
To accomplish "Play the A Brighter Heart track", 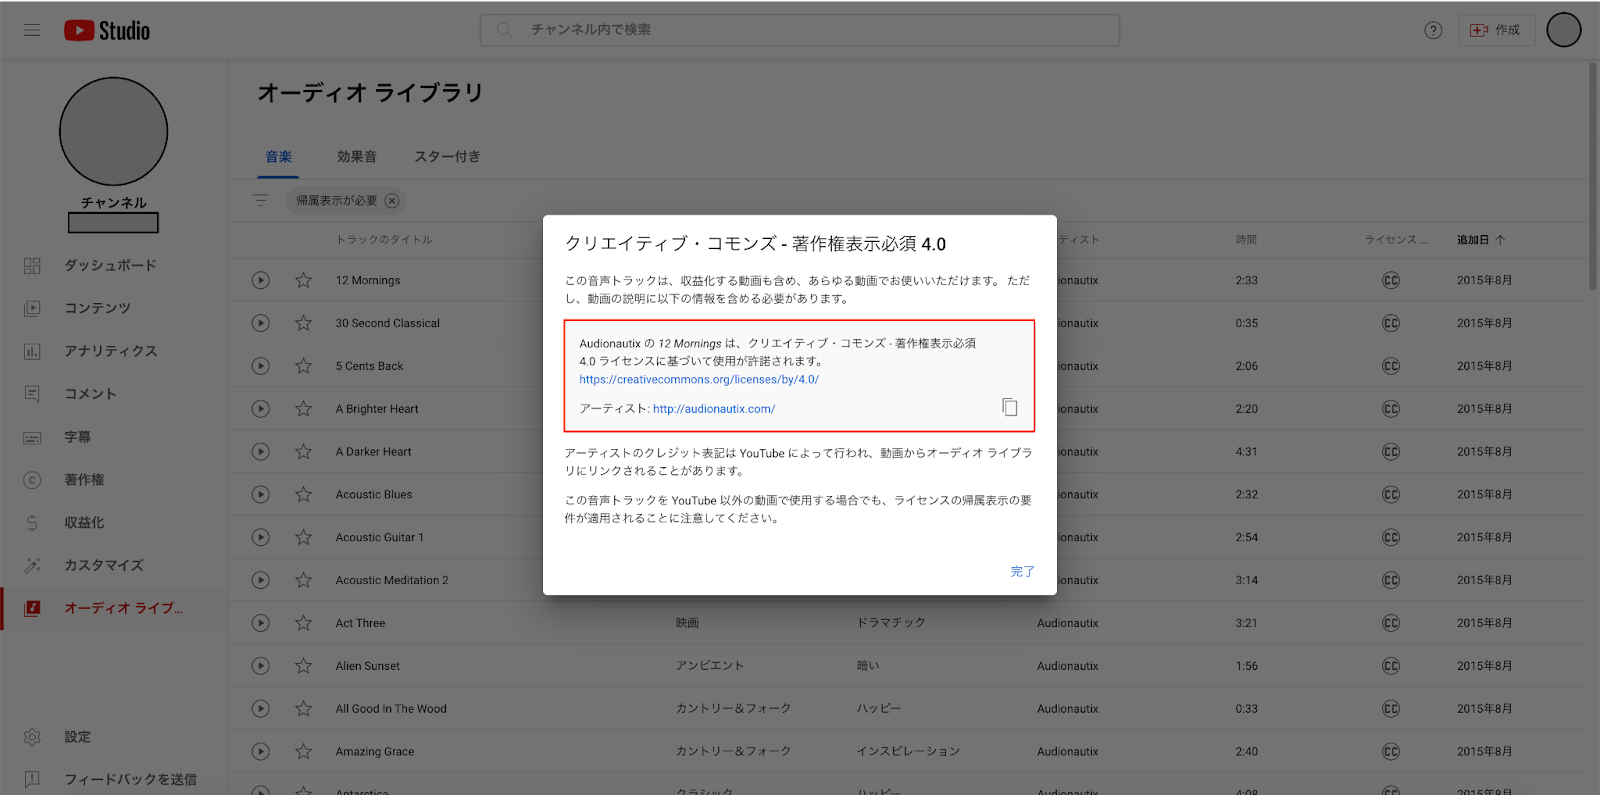I will pos(260,409).
